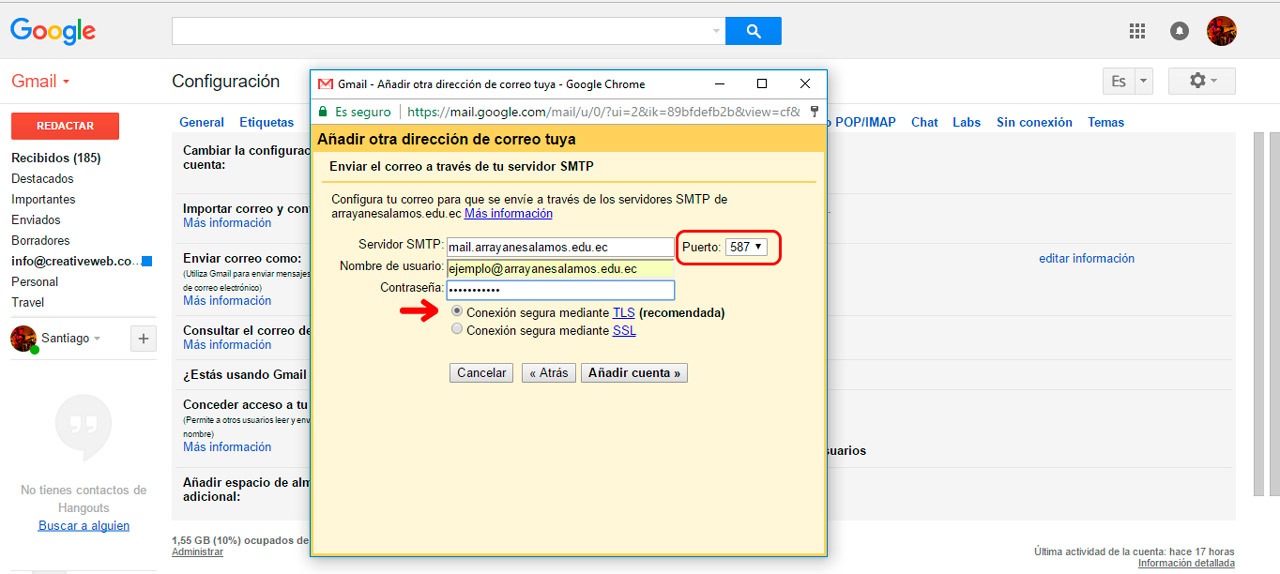The height and width of the screenshot is (574, 1280).
Task: Click the Hangouts quote bubble icon
Action: coord(84,427)
